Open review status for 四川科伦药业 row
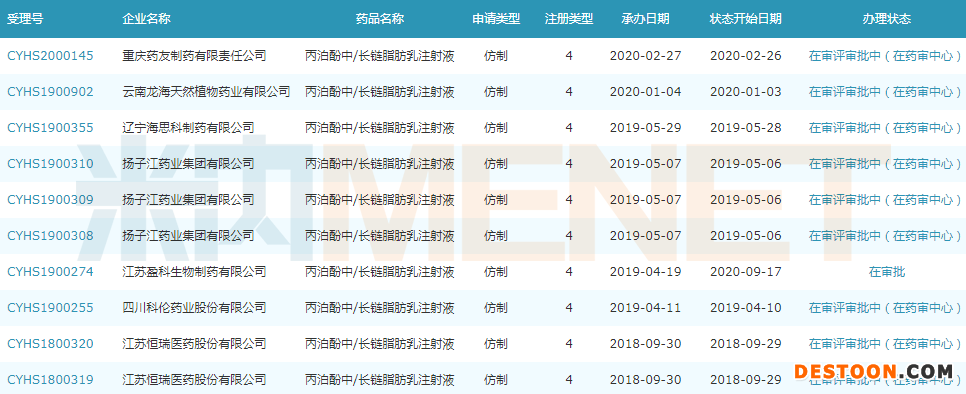Image resolution: width=966 pixels, height=394 pixels. coord(885,308)
